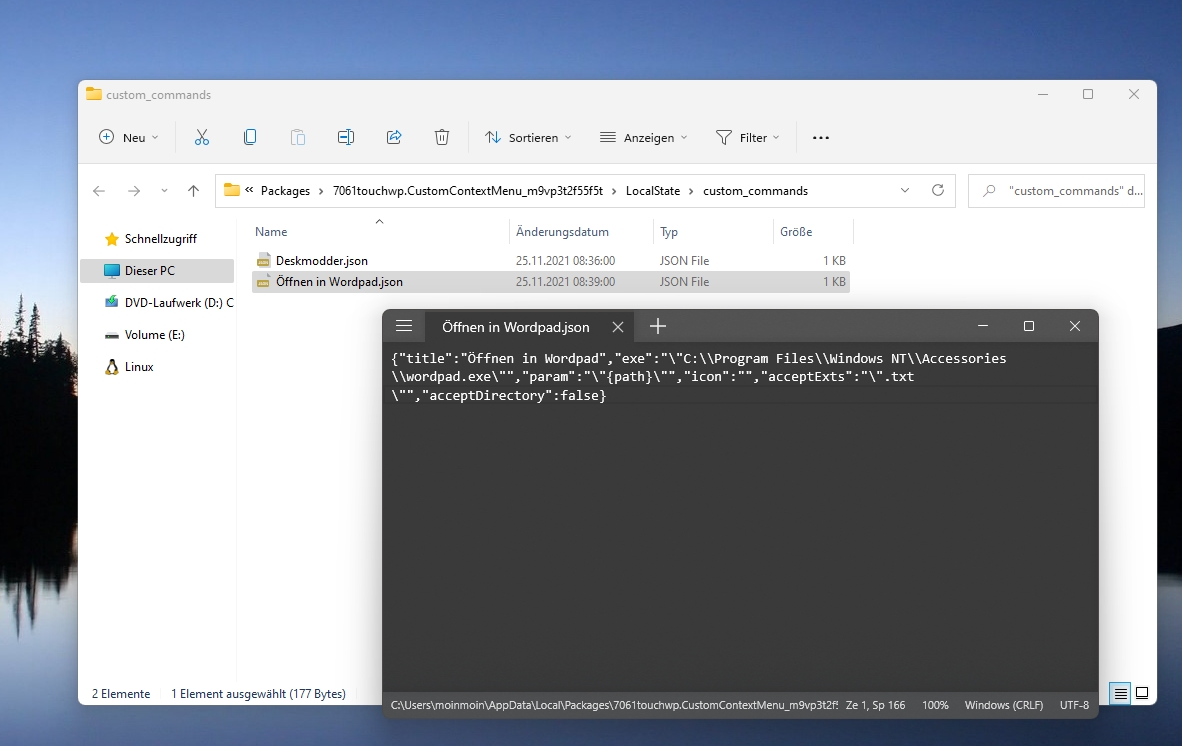Click the custom_commands breadcrumb segment
The height and width of the screenshot is (746, 1182).
pos(755,191)
